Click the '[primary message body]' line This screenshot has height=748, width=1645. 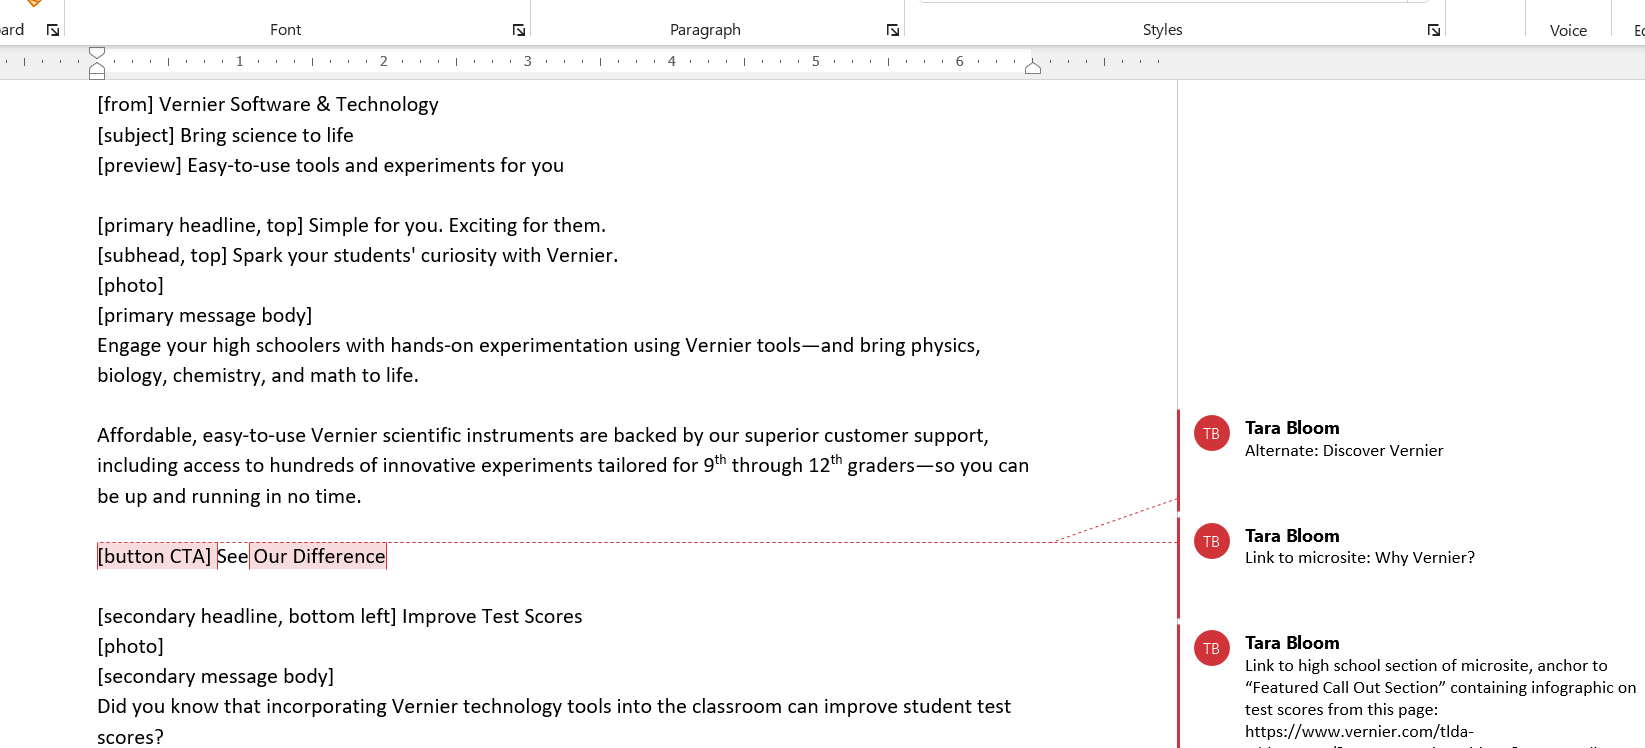(204, 315)
